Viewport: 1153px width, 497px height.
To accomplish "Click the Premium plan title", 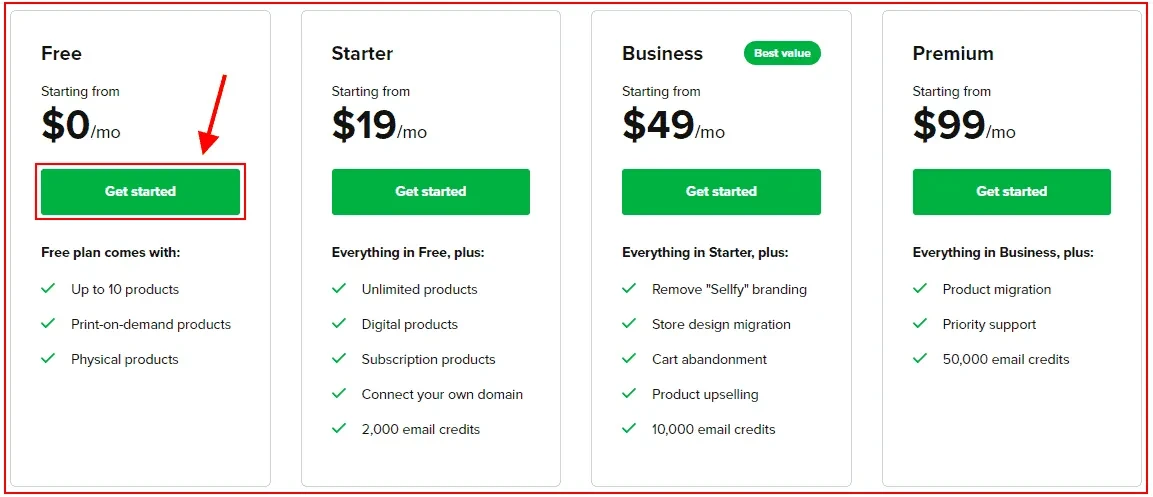I will point(953,54).
